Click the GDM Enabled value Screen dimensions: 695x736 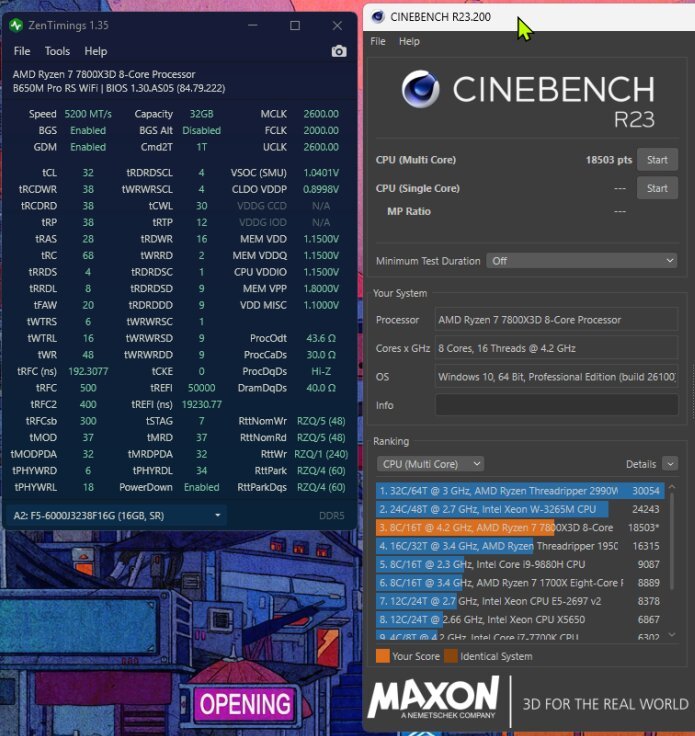[88, 147]
